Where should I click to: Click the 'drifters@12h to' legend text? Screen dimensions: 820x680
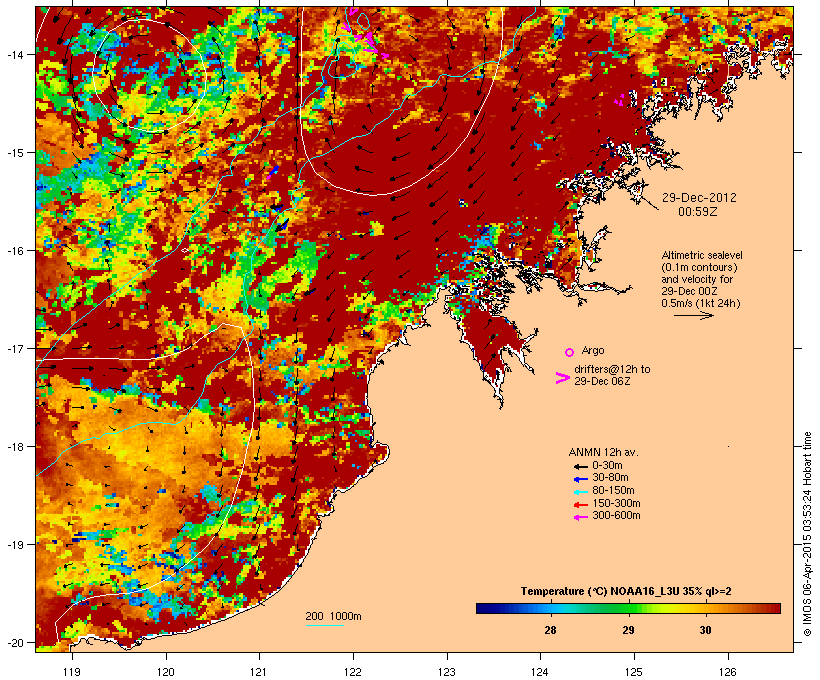[x=612, y=369]
